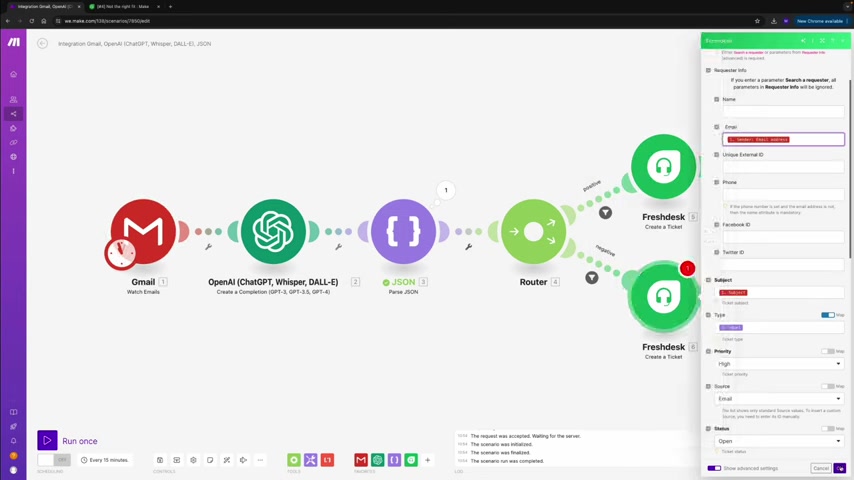Click the Save scenario control icon
The image size is (854, 480).
click(160, 460)
